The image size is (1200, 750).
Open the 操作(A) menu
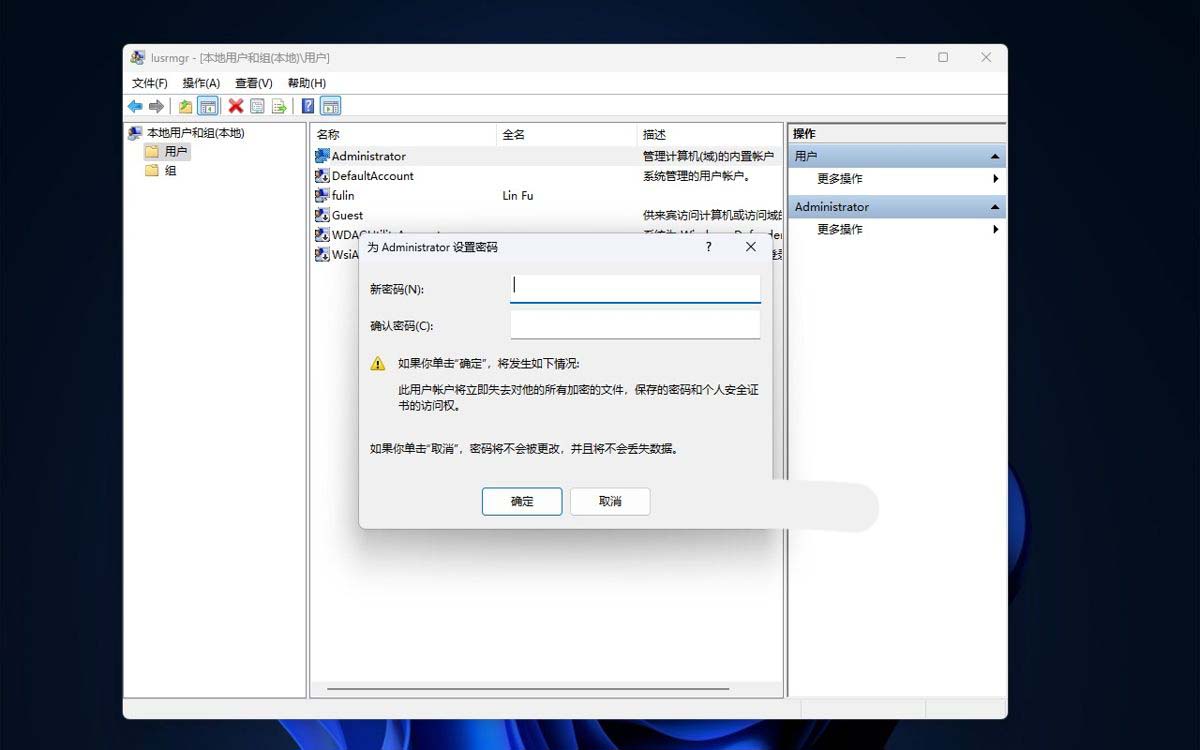point(198,82)
